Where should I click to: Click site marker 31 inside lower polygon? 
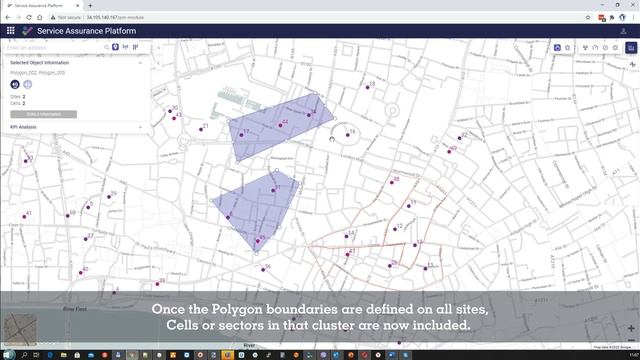273,190
